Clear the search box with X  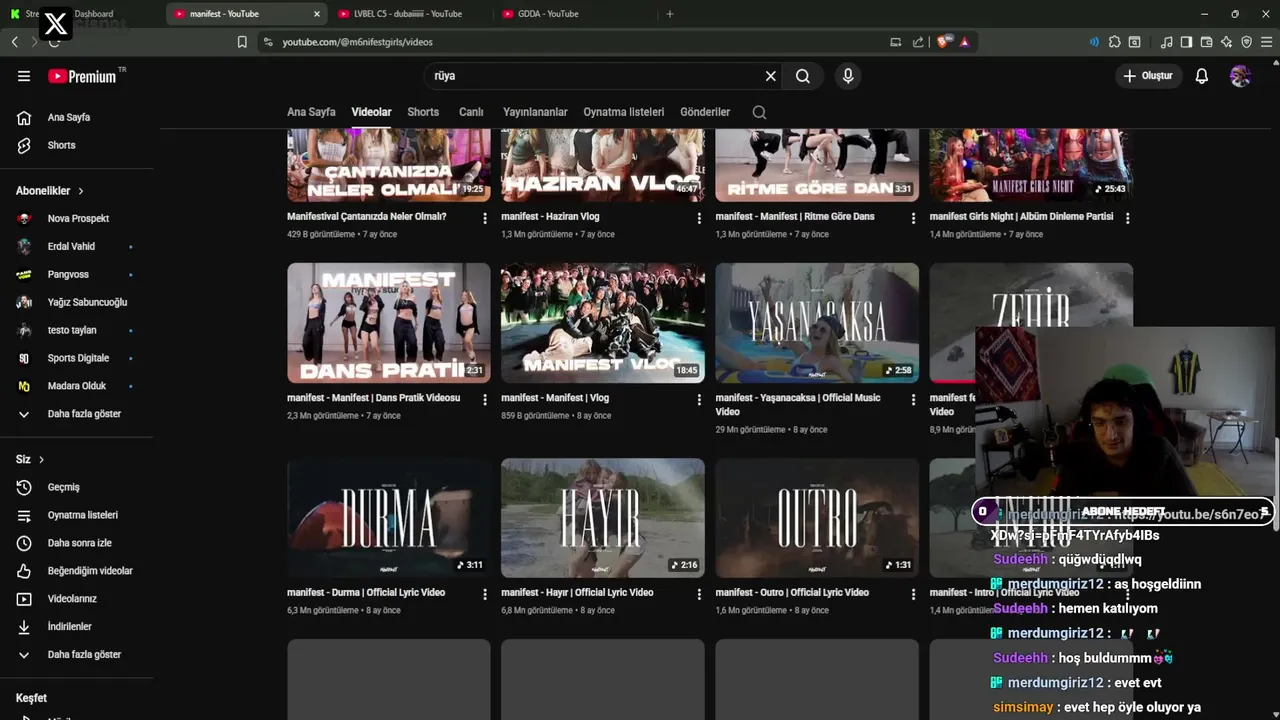point(771,76)
